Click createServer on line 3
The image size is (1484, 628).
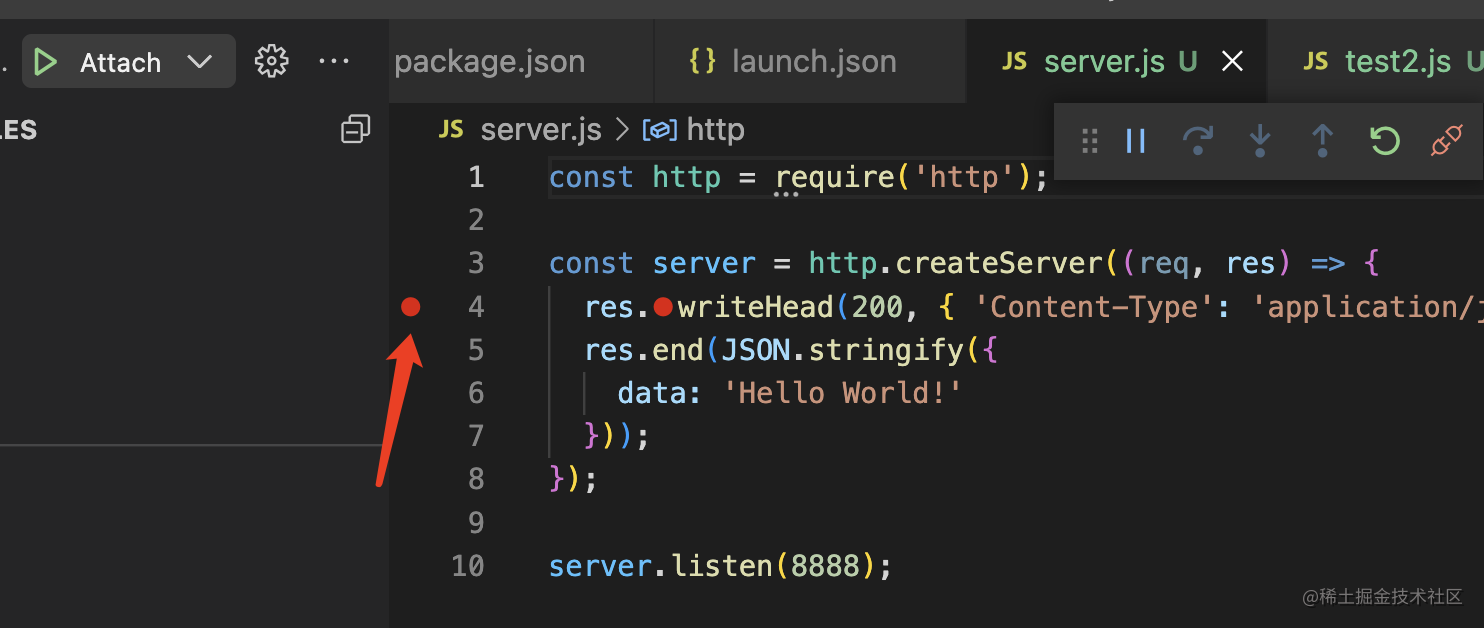tap(1000, 264)
